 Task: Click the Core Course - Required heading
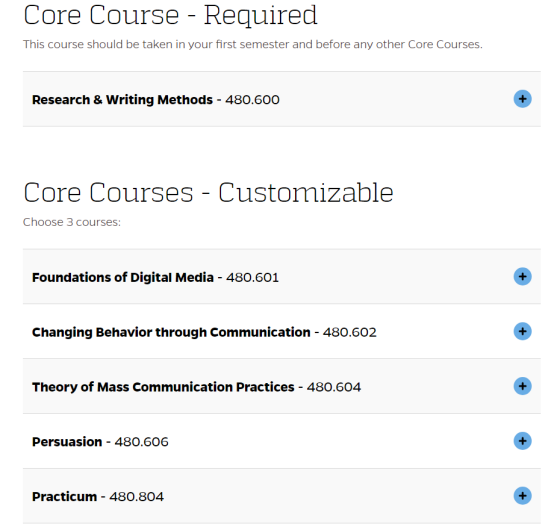click(x=170, y=15)
